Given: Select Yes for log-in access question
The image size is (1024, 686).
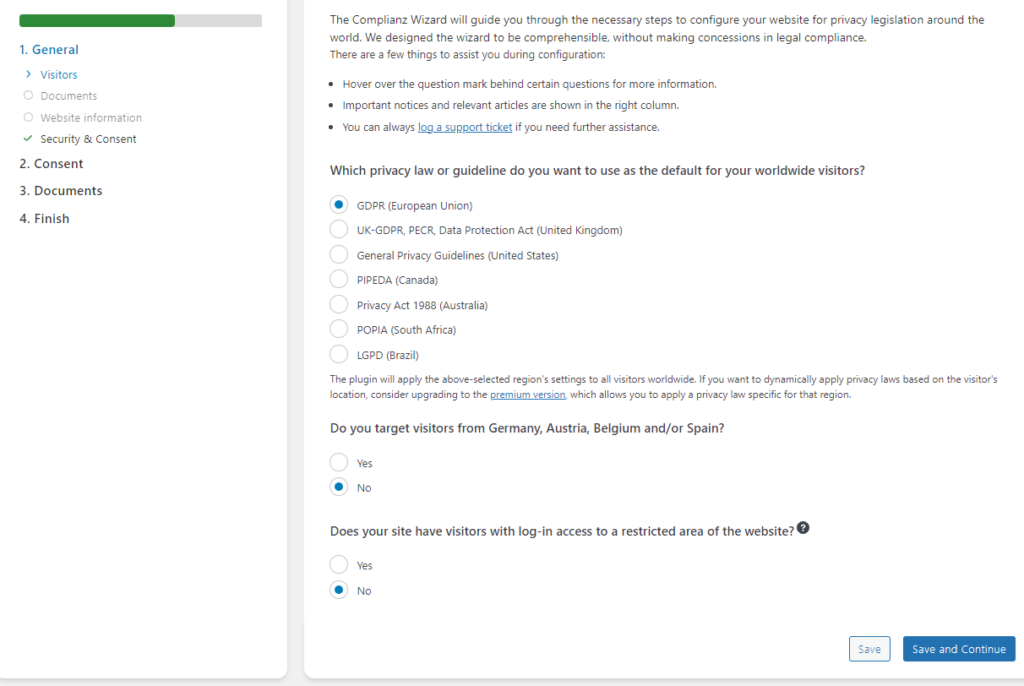Looking at the screenshot, I should (x=339, y=565).
